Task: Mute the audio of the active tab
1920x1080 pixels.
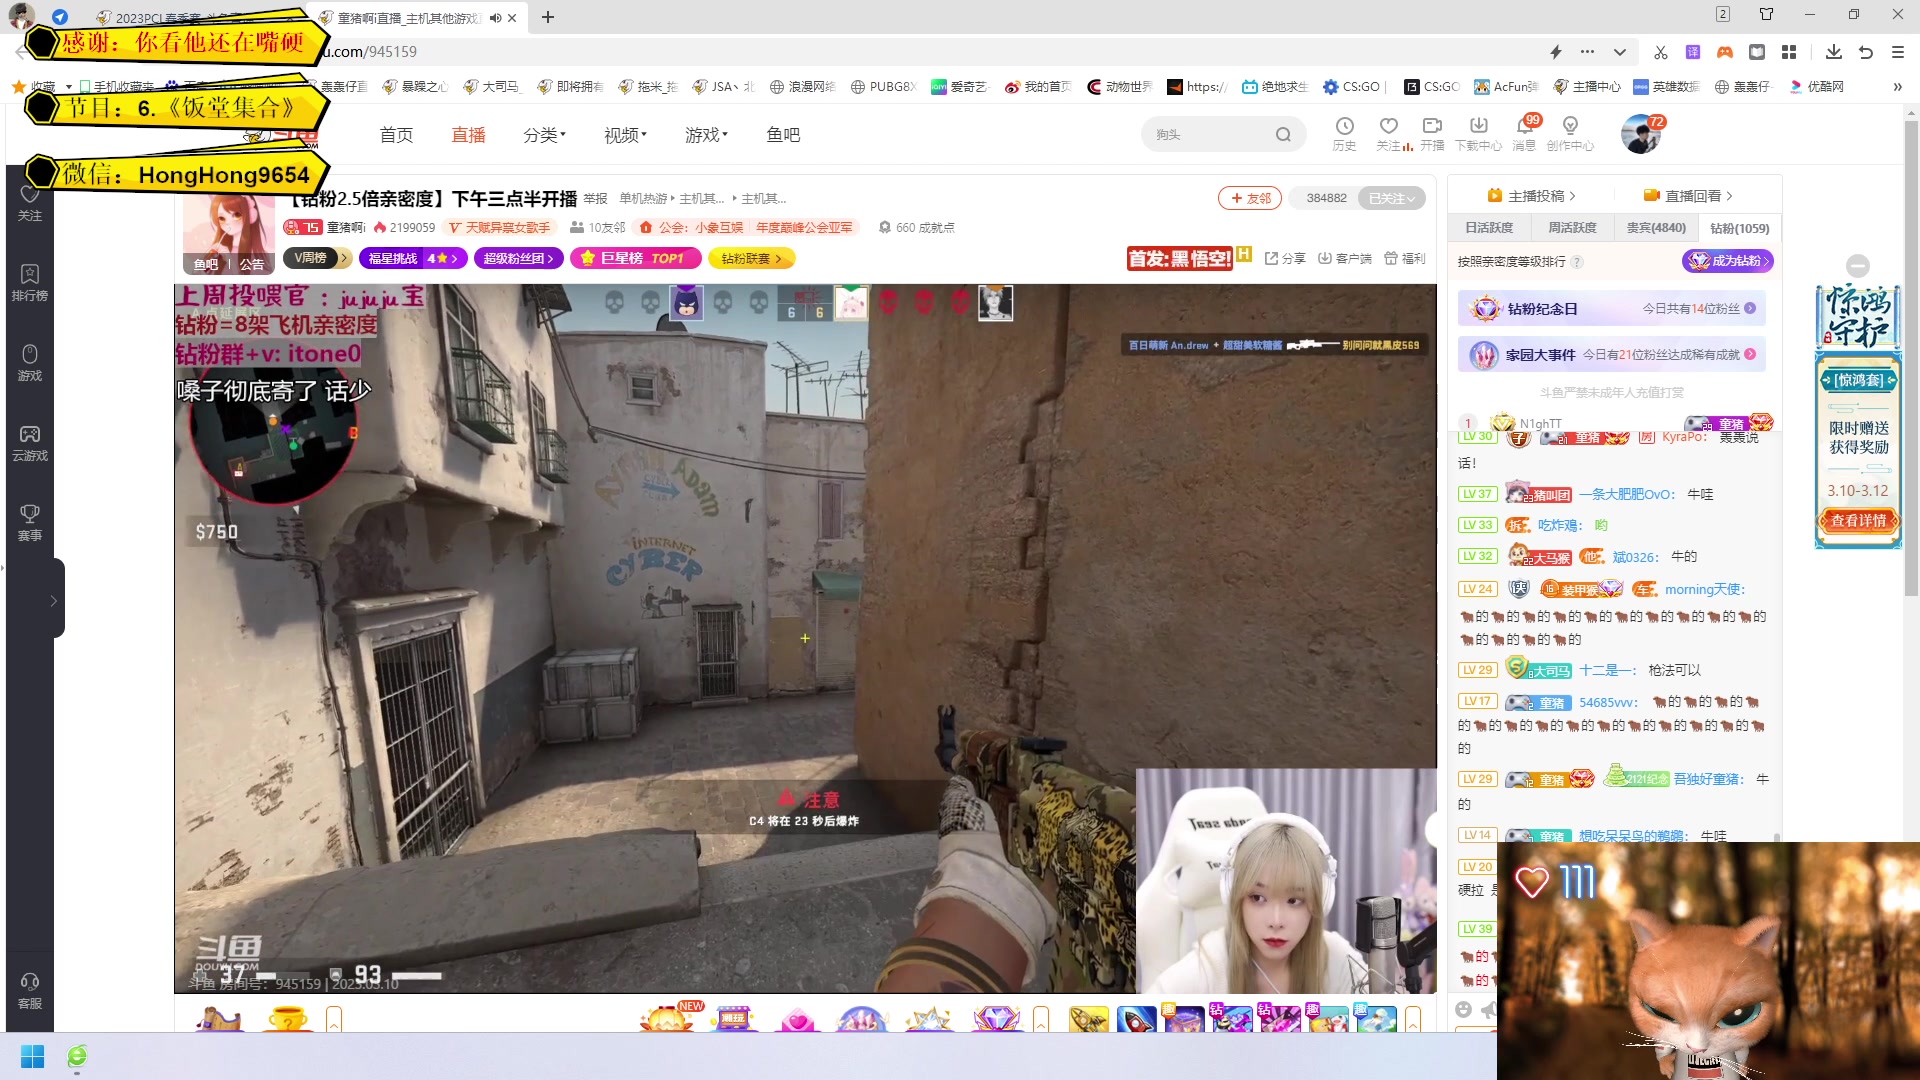Action: click(495, 18)
